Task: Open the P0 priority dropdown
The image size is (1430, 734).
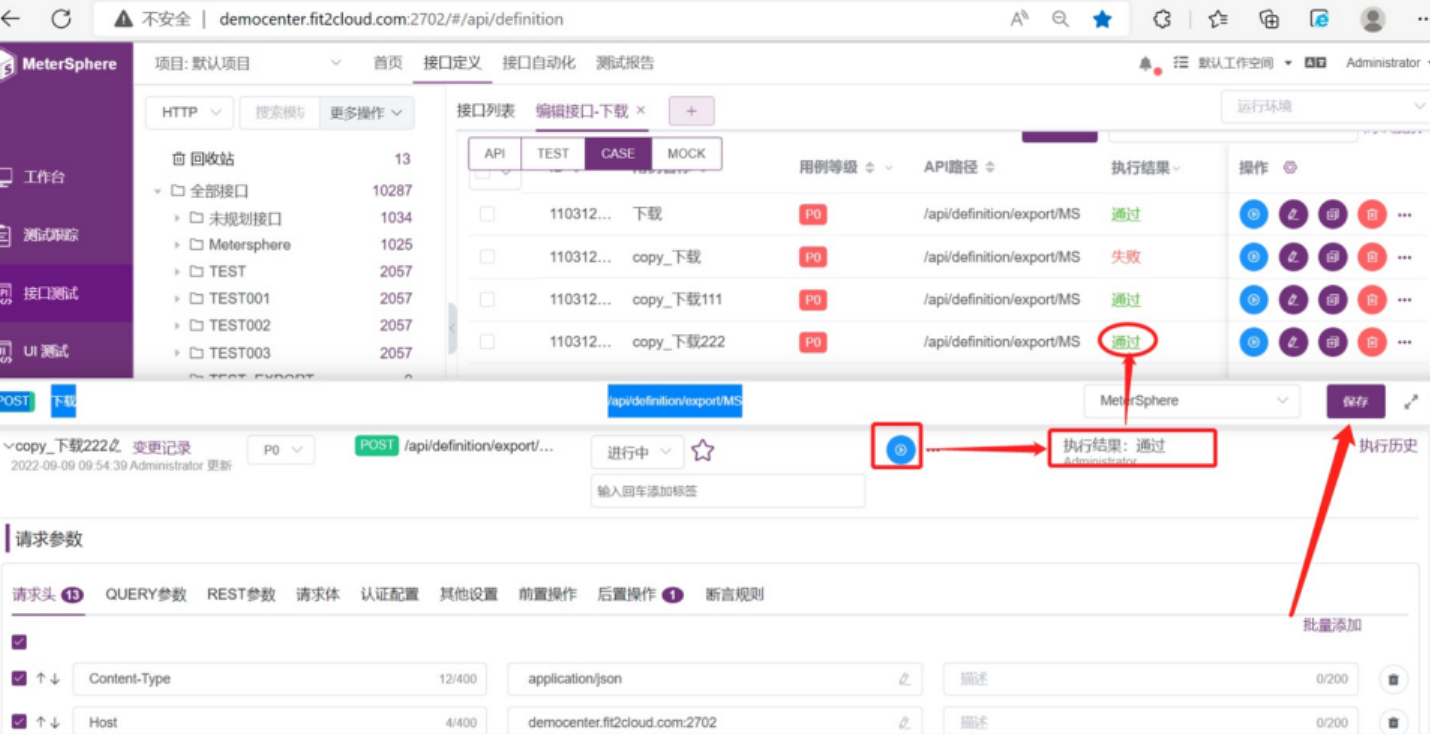Action: pos(281,450)
